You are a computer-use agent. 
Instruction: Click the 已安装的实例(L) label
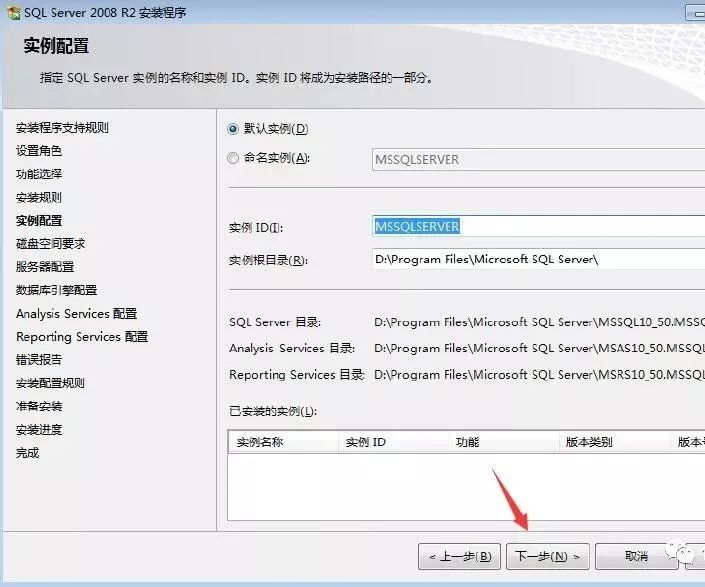point(273,411)
